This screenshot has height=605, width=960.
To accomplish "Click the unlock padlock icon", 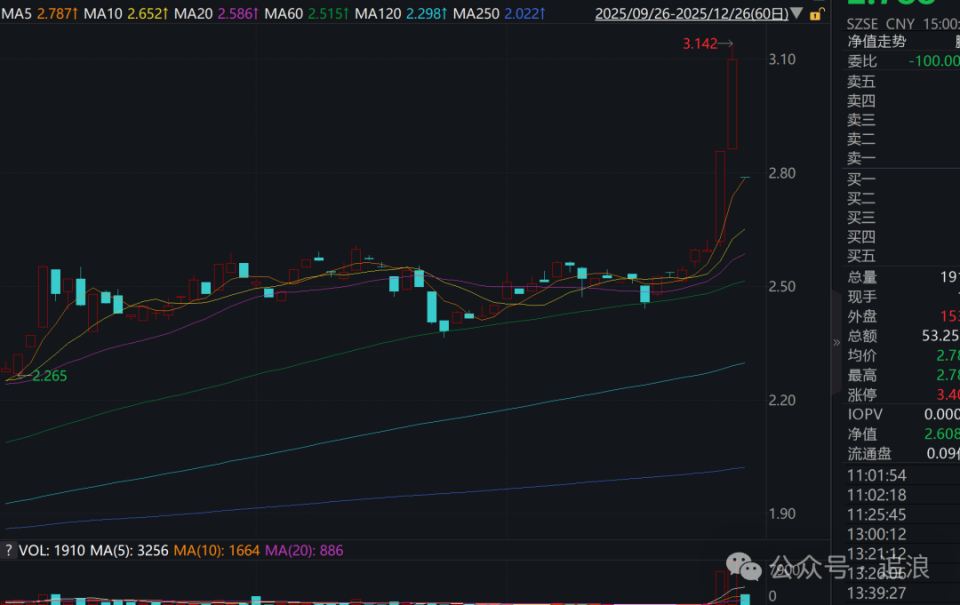I will pyautogui.click(x=816, y=14).
